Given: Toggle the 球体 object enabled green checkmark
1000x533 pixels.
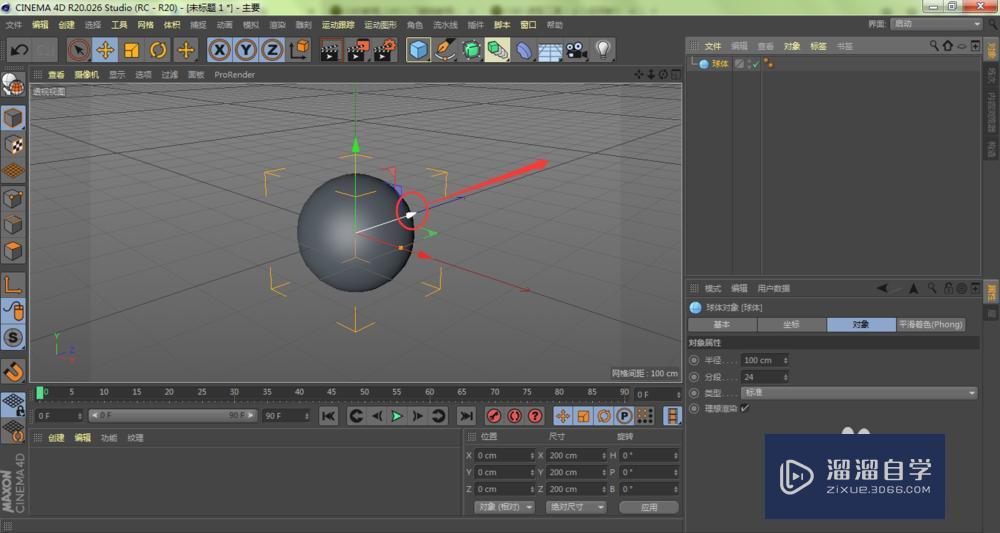Looking at the screenshot, I should coord(756,64).
